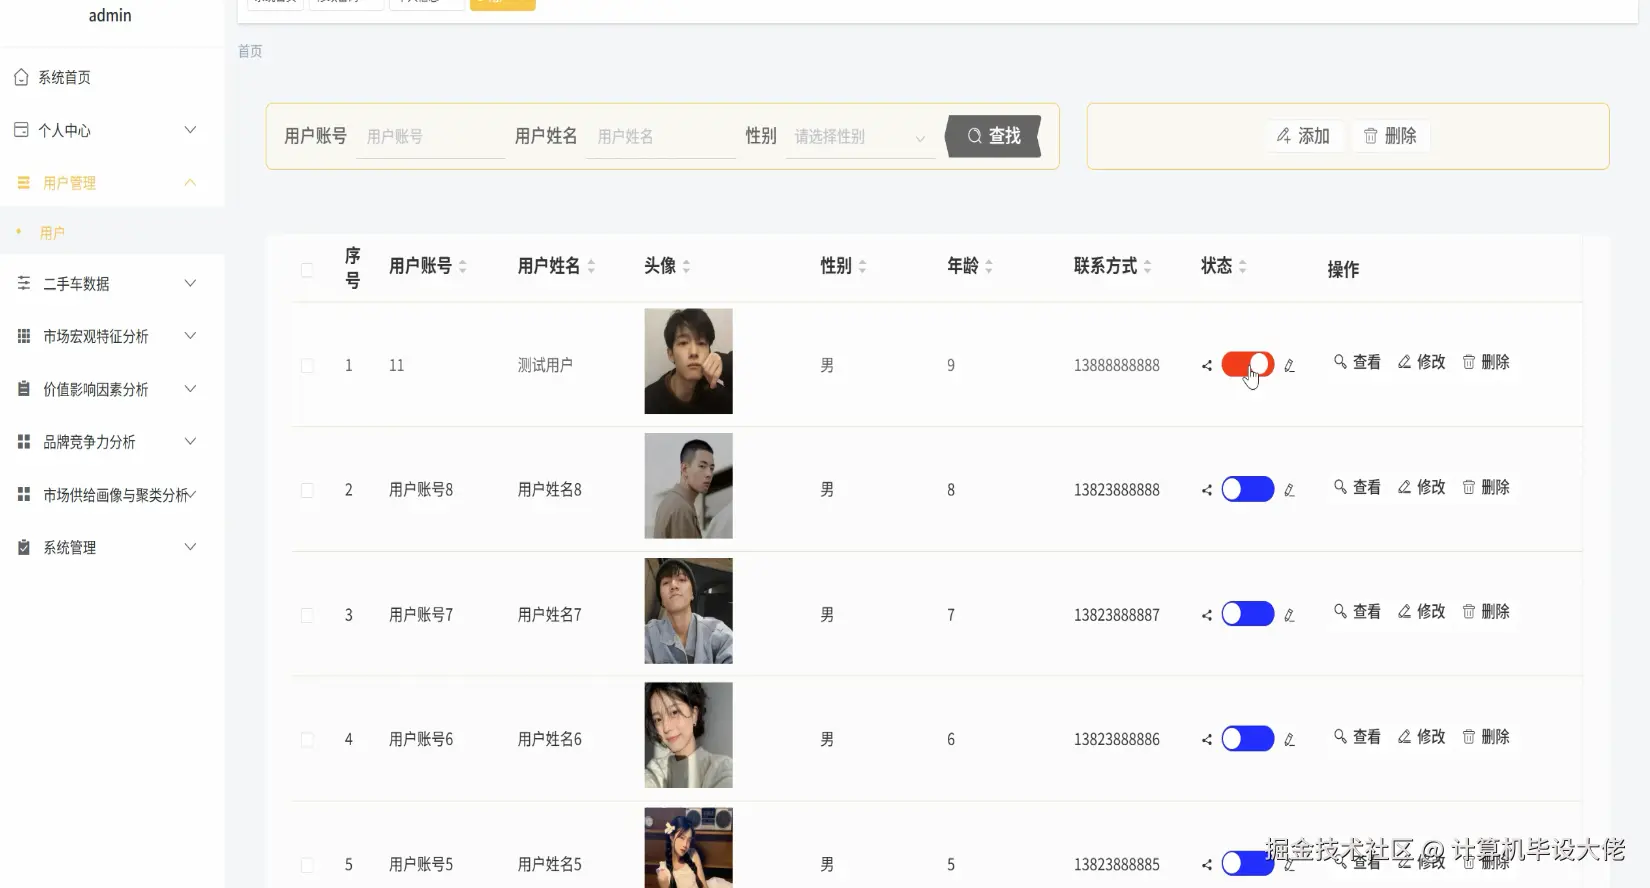The height and width of the screenshot is (888, 1650).
Task: Click the 查找 search button
Action: [x=994, y=136]
